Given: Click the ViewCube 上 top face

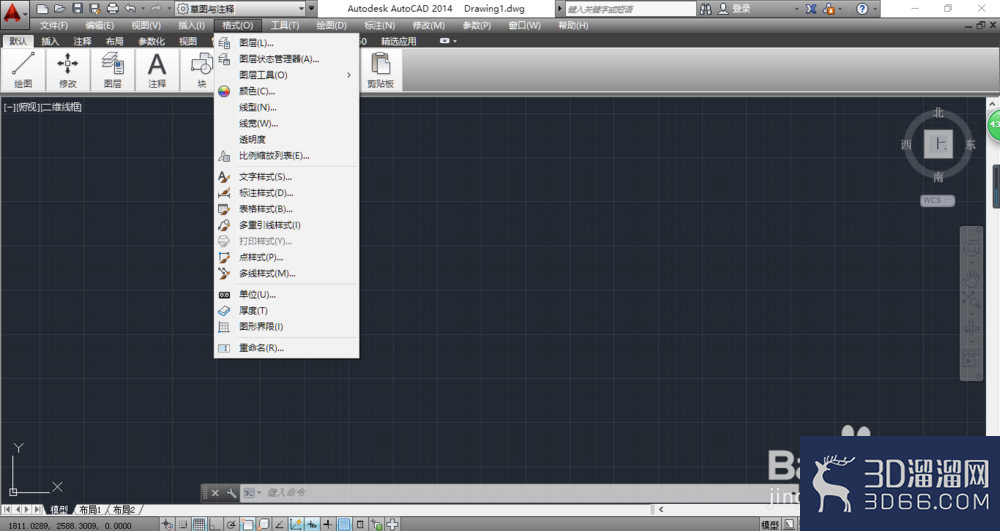Looking at the screenshot, I should pyautogui.click(x=938, y=144).
